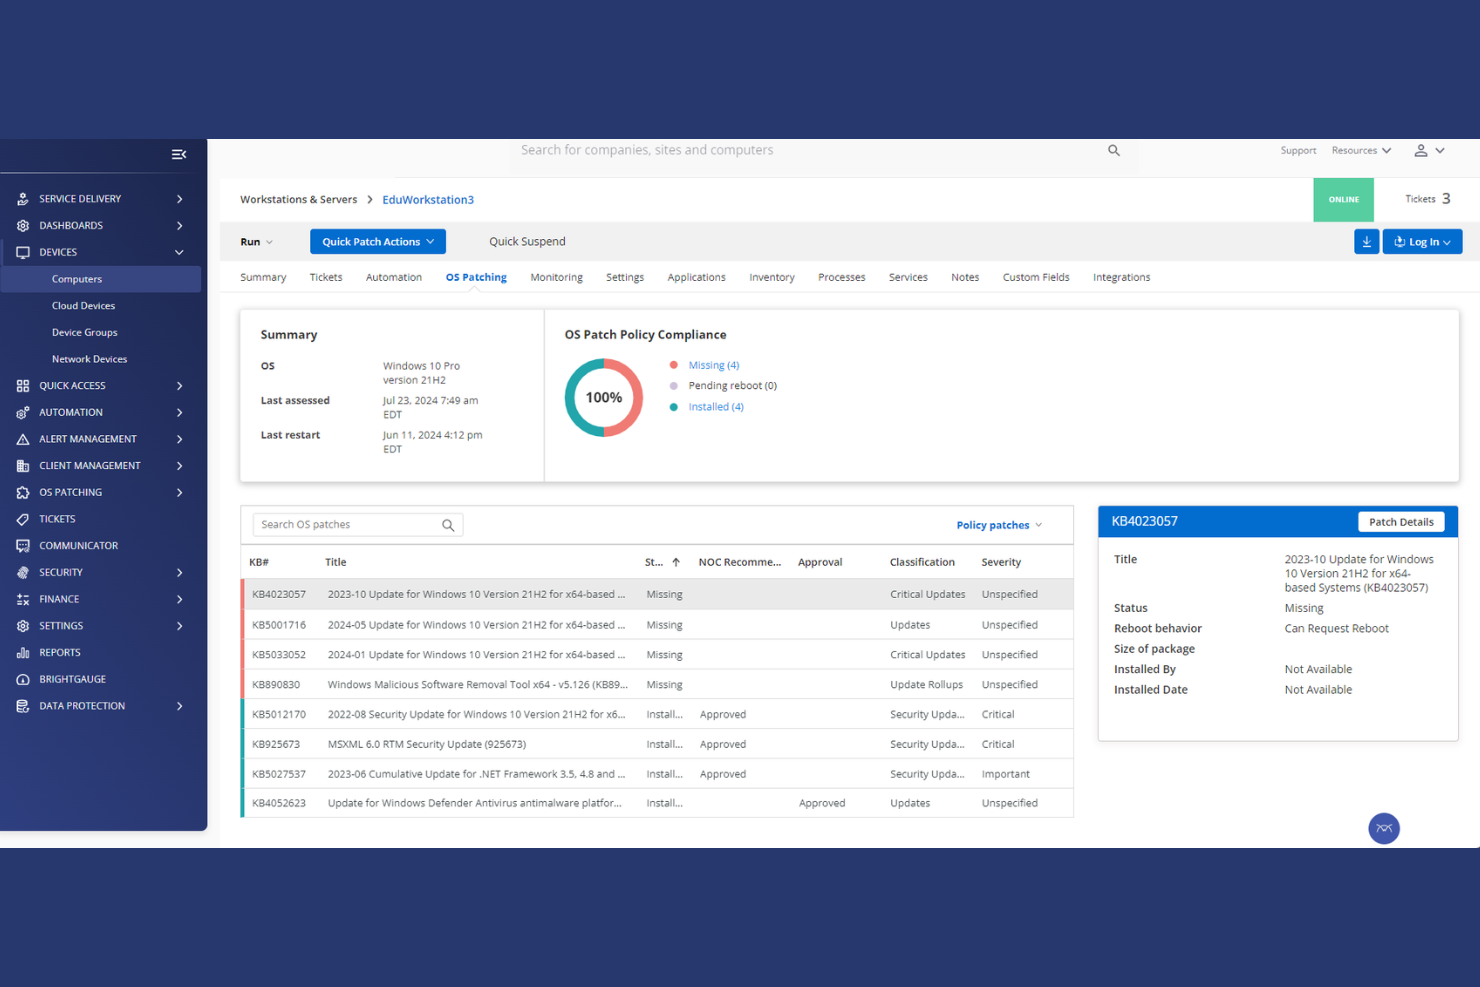Click the Quick Suspend button
The width and height of the screenshot is (1480, 987).
(x=527, y=242)
